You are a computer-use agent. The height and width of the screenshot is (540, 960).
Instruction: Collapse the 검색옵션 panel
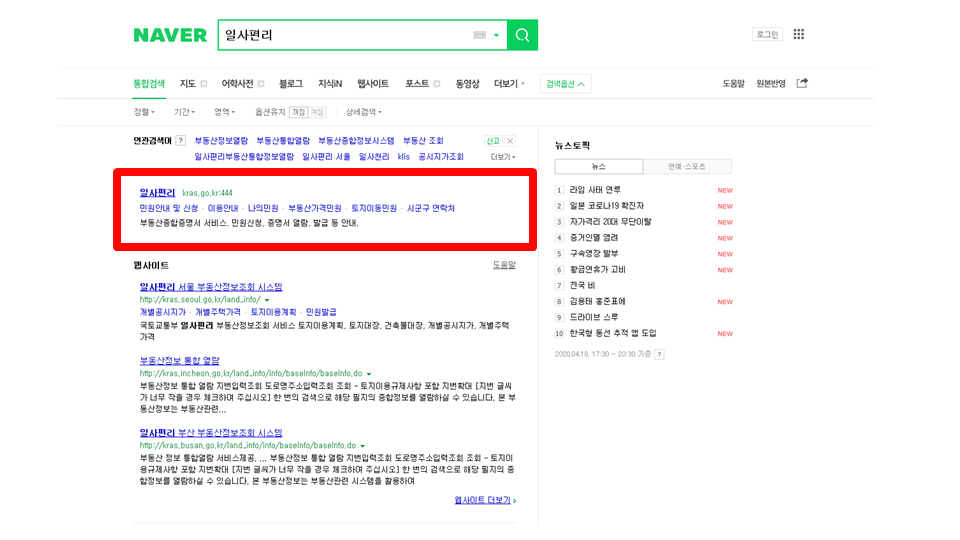(x=565, y=84)
